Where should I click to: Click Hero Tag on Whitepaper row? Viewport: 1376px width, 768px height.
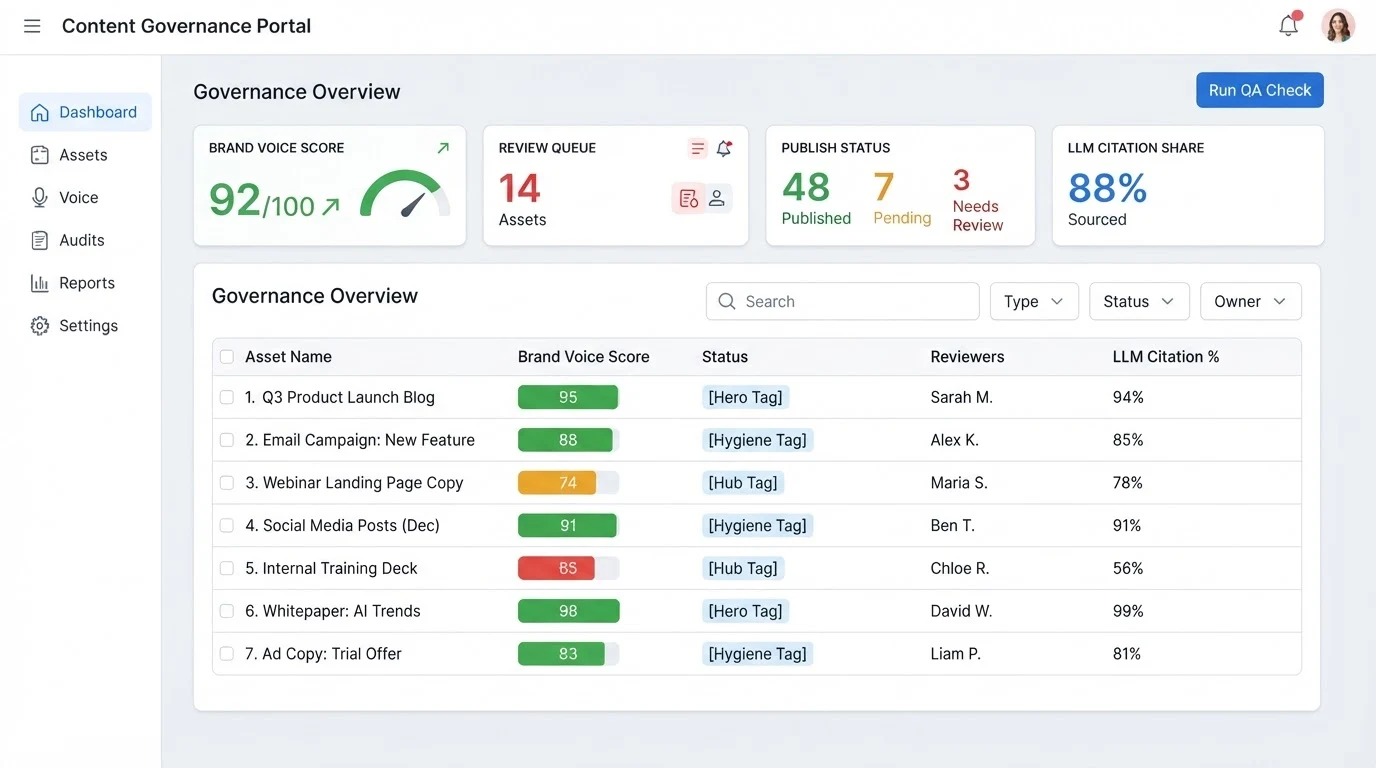tap(745, 611)
